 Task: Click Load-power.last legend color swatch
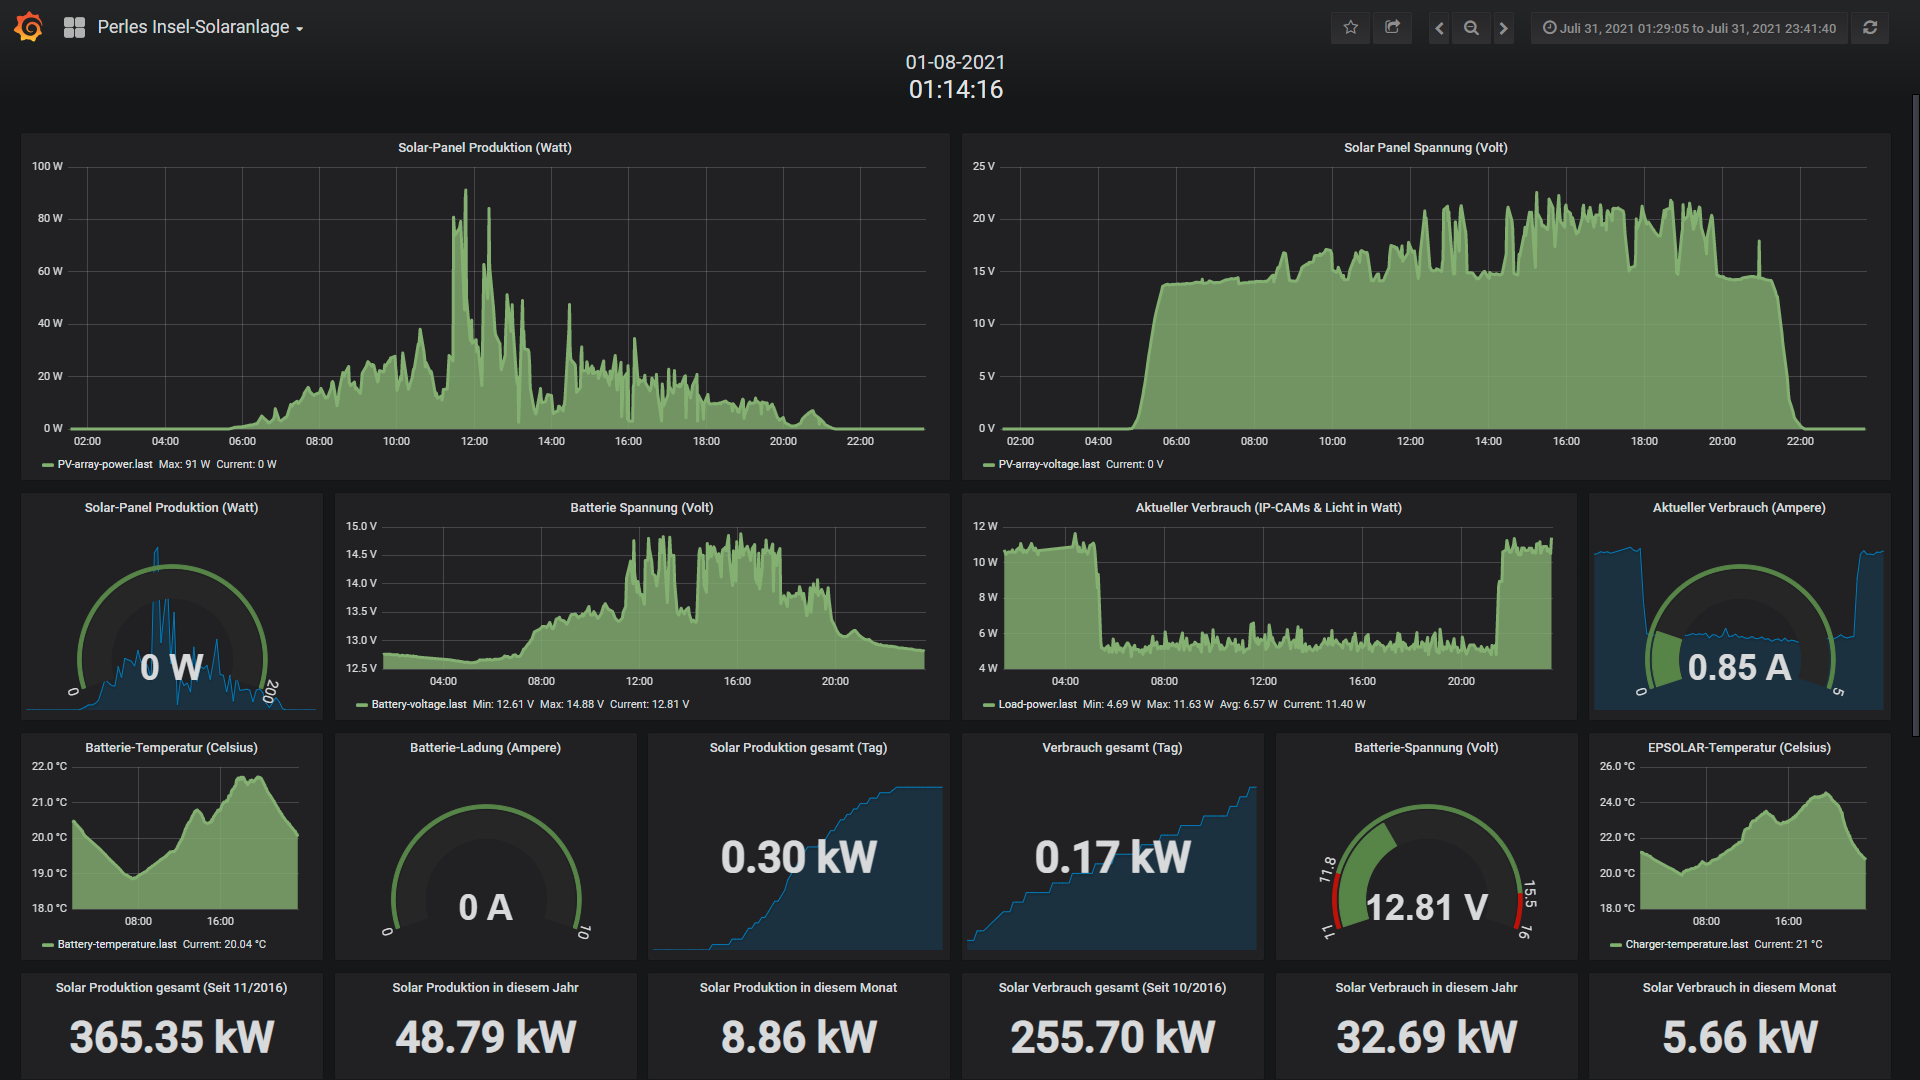point(988,705)
